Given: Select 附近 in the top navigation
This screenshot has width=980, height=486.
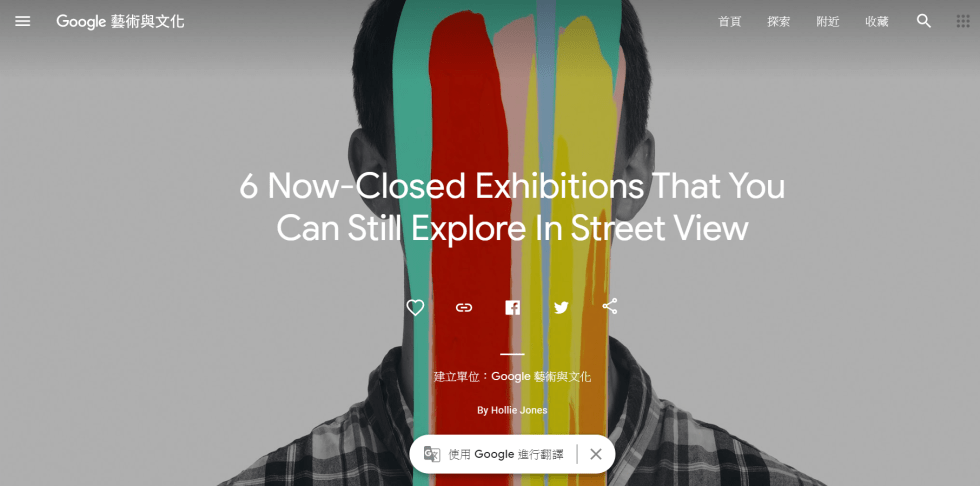Looking at the screenshot, I should (x=828, y=21).
